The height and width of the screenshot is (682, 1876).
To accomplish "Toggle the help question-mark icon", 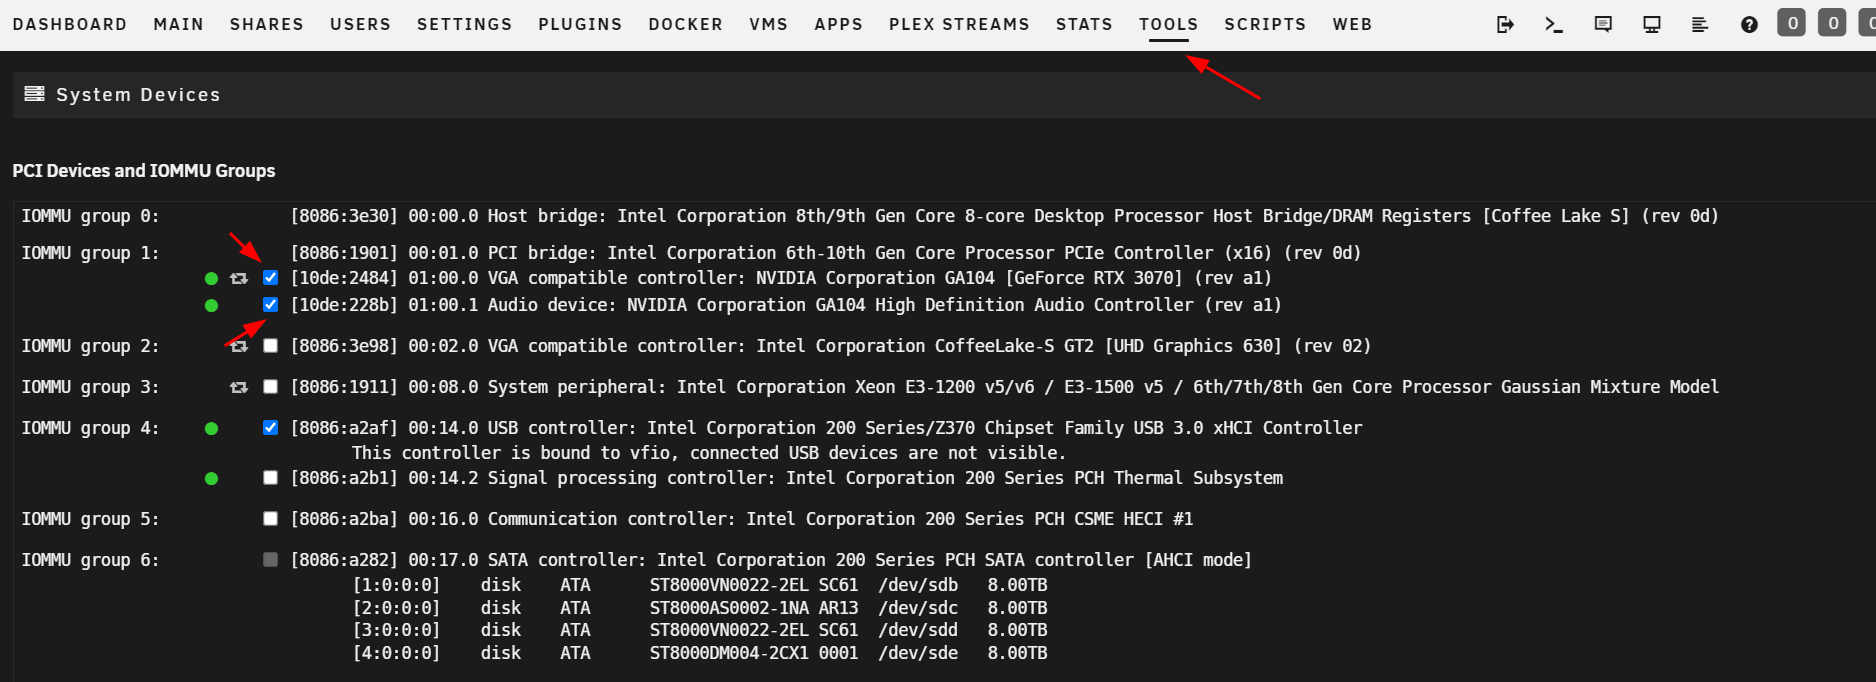I will click(1749, 24).
